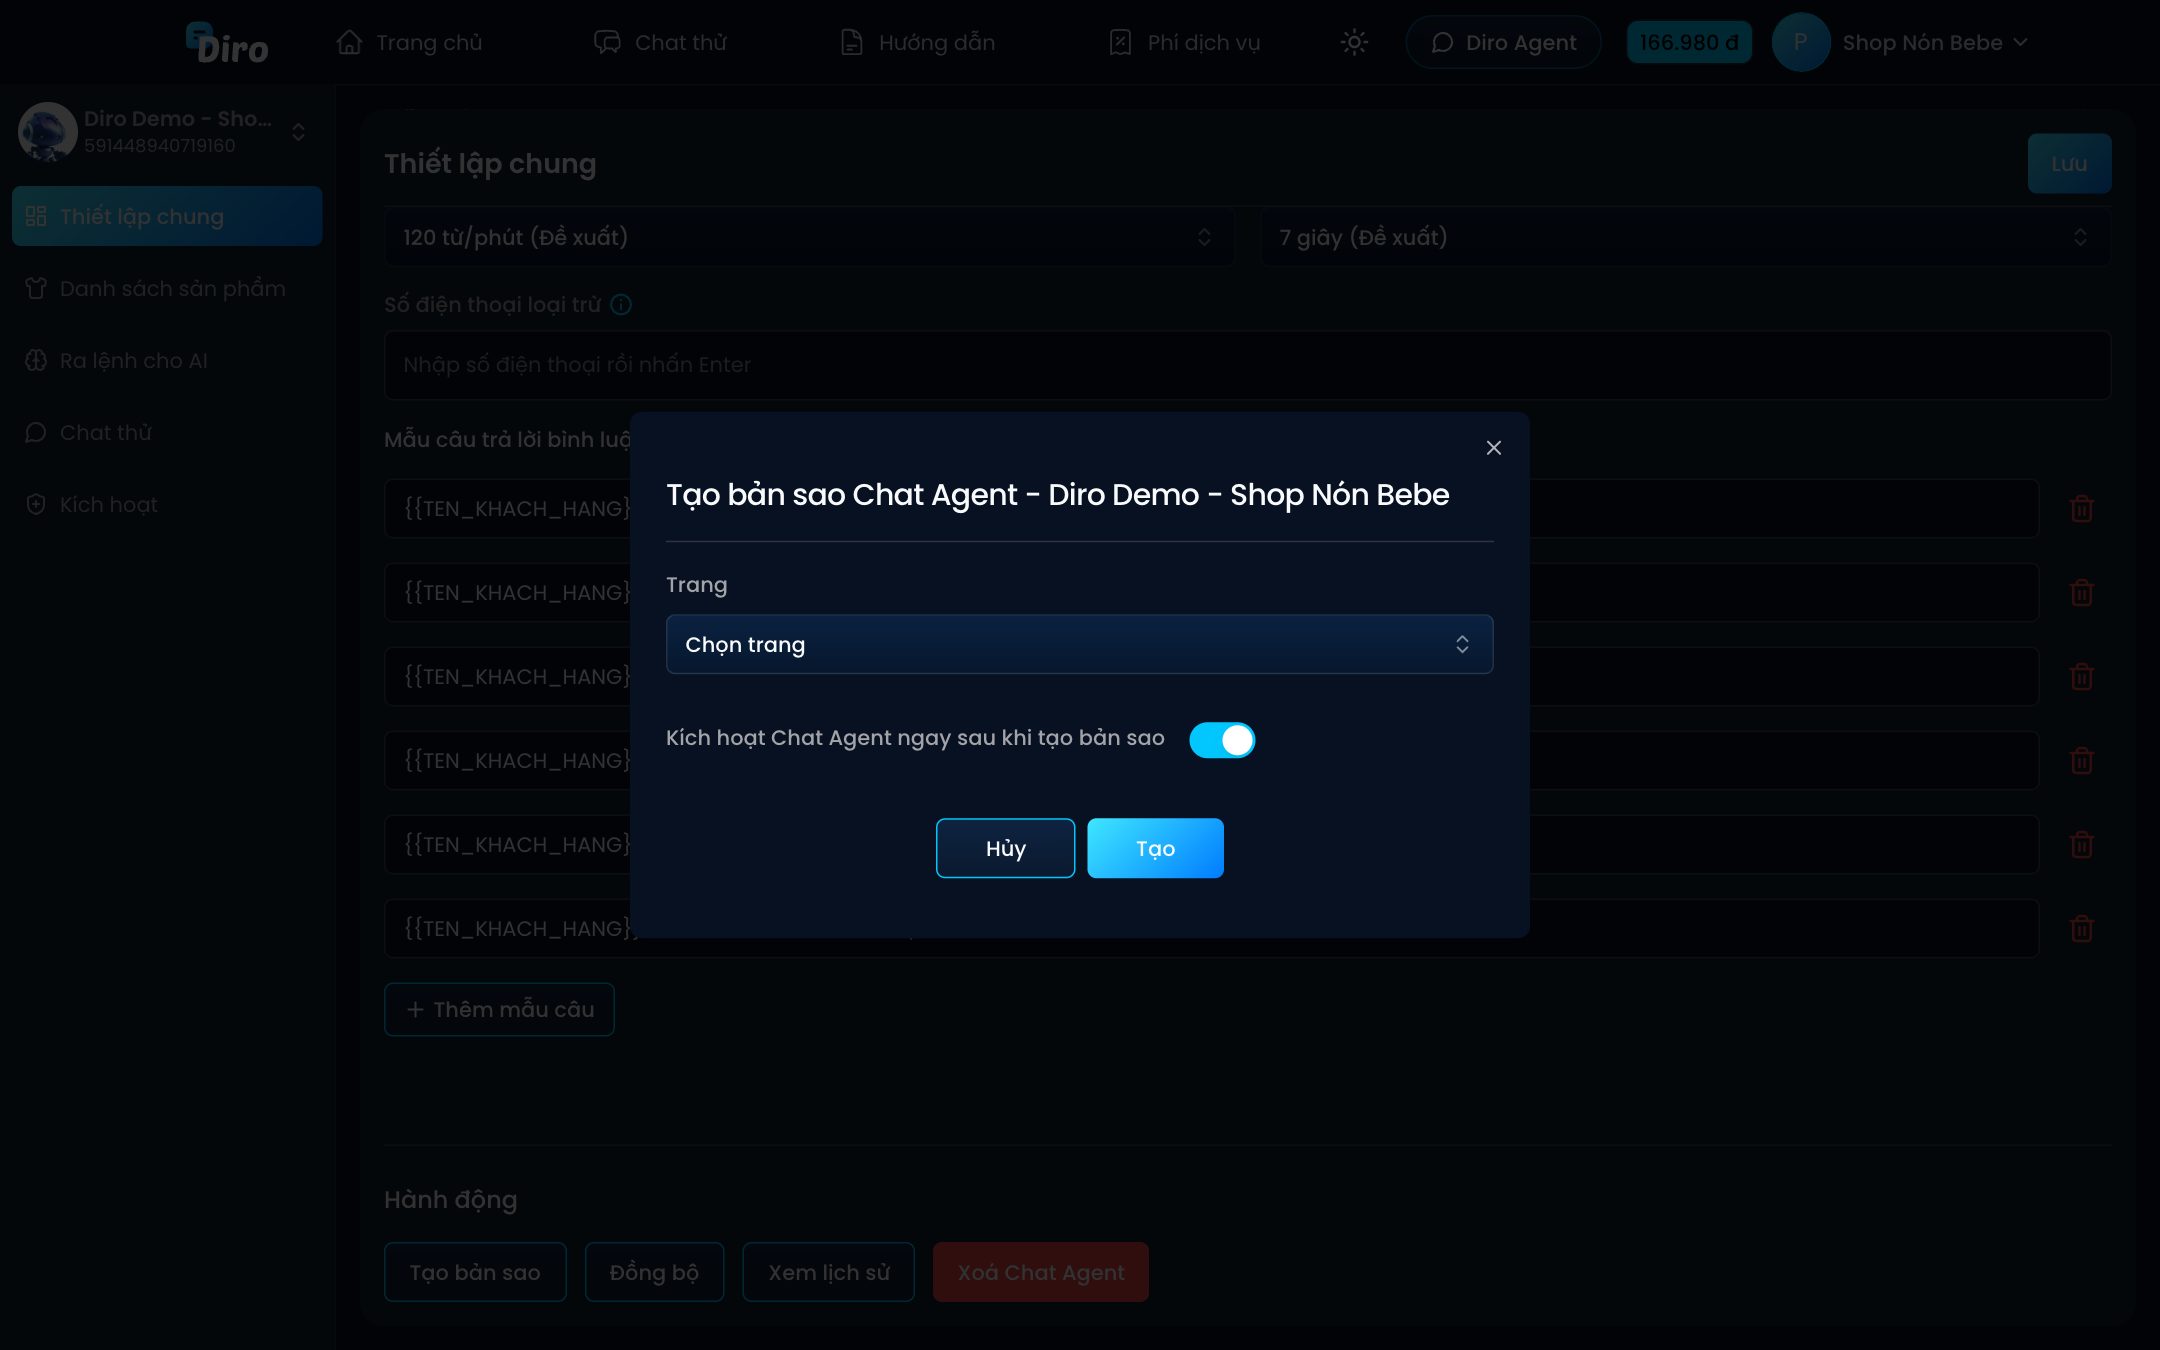Screen dimensions: 2160x1350
Task: Click the Lưu save button
Action: tap(2069, 163)
